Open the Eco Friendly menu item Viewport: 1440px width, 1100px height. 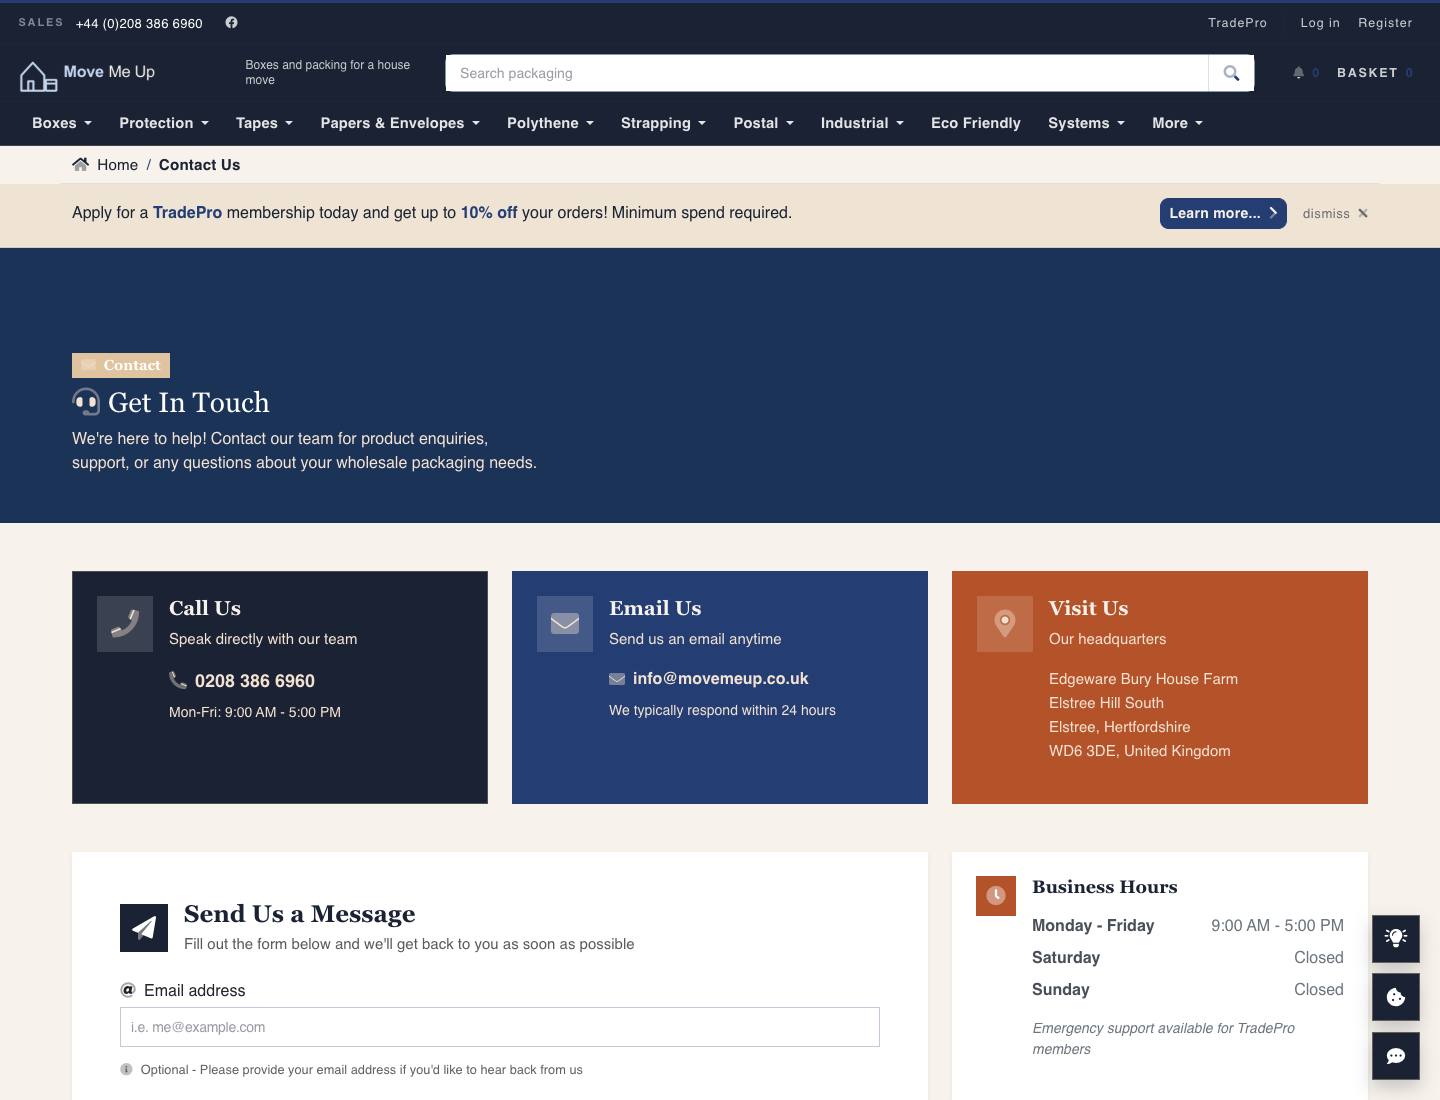976,123
